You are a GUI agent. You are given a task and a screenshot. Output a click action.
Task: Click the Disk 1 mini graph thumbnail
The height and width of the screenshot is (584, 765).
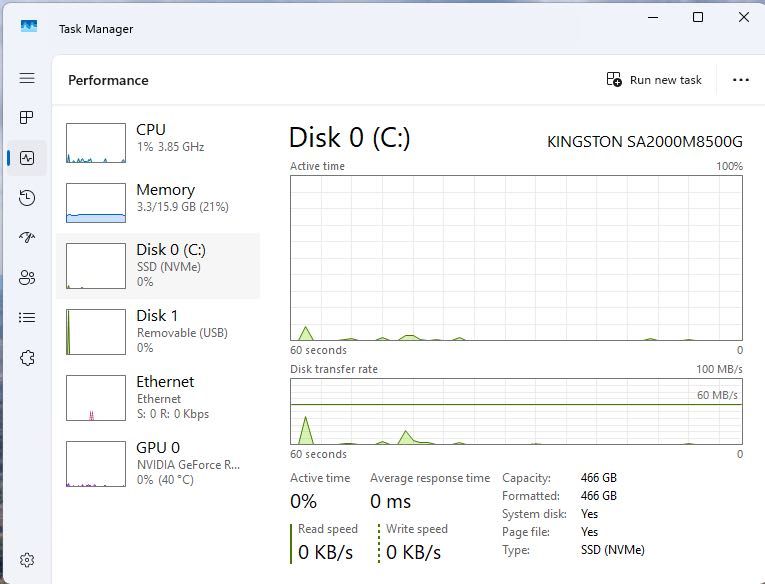[96, 332]
